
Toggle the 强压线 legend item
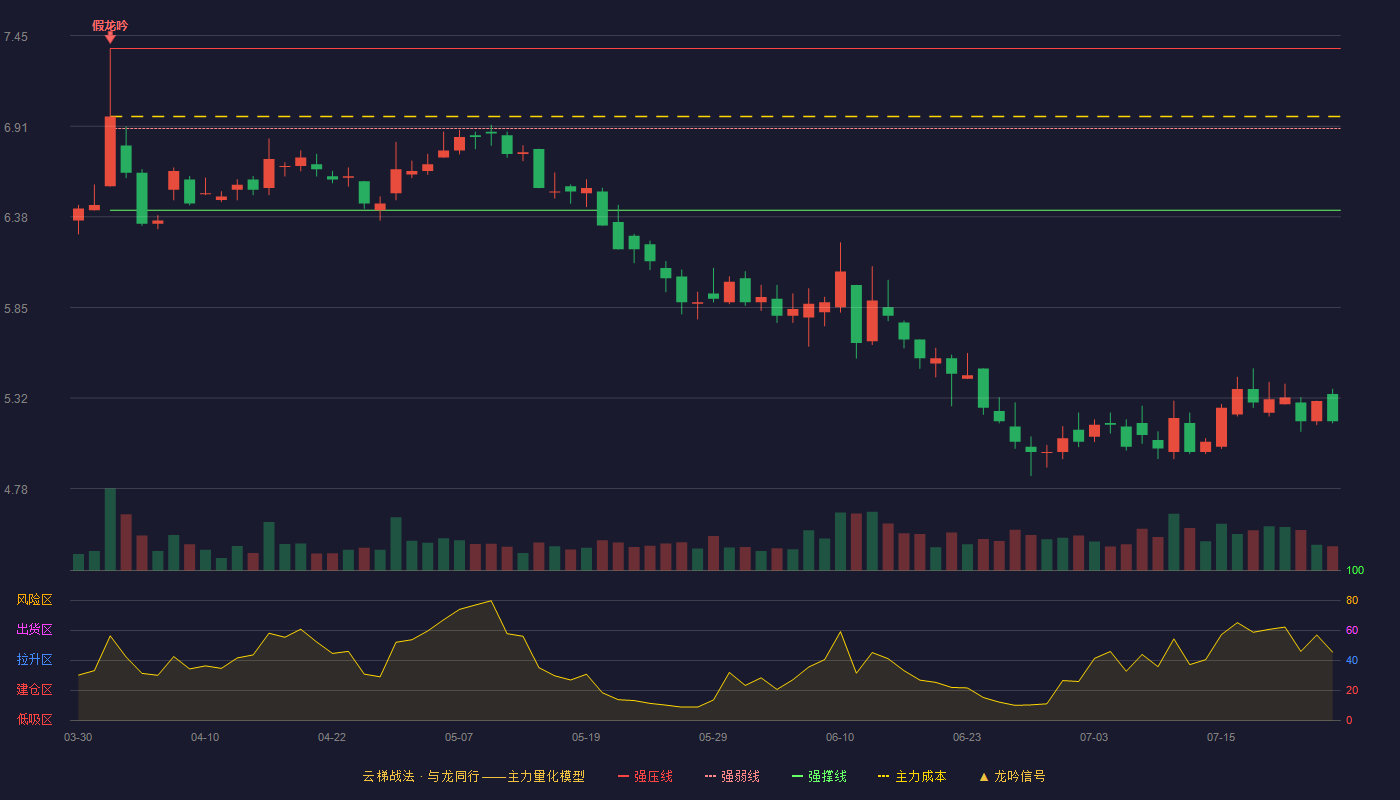tap(645, 776)
